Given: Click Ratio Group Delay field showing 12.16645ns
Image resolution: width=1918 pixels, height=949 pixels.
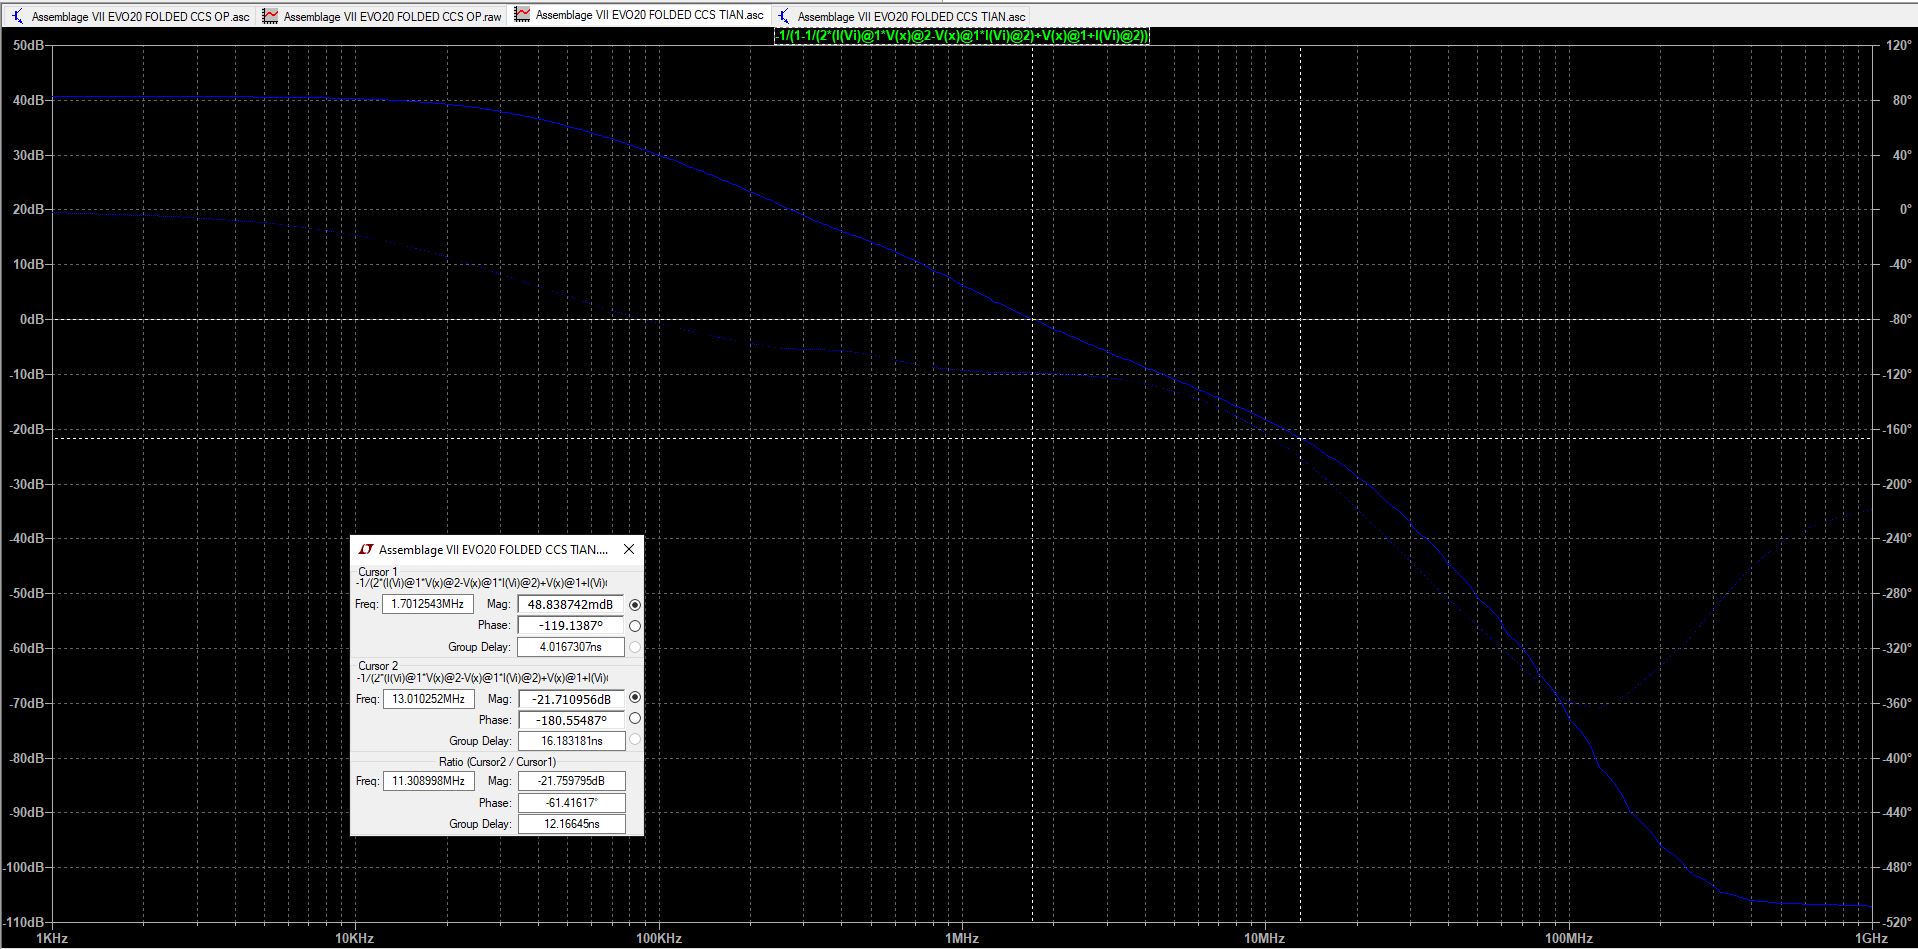Looking at the screenshot, I should (571, 824).
